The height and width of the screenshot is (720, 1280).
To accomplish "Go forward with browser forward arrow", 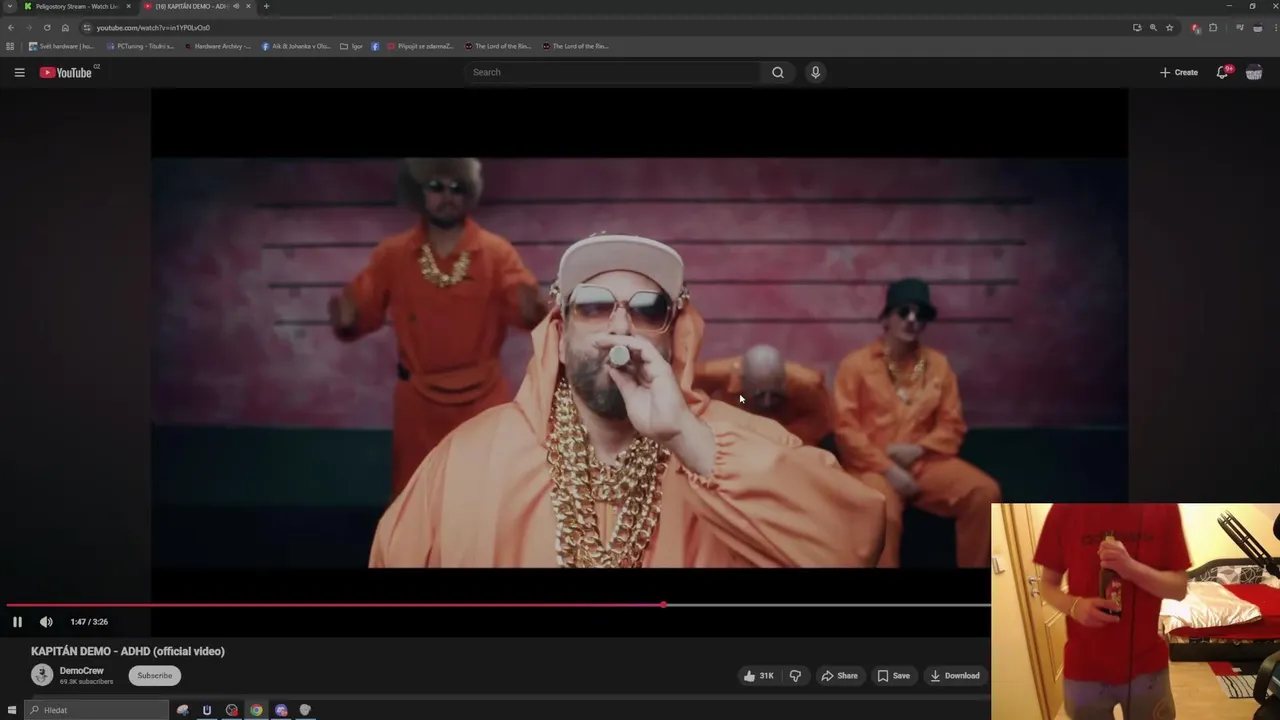I will [28, 28].
